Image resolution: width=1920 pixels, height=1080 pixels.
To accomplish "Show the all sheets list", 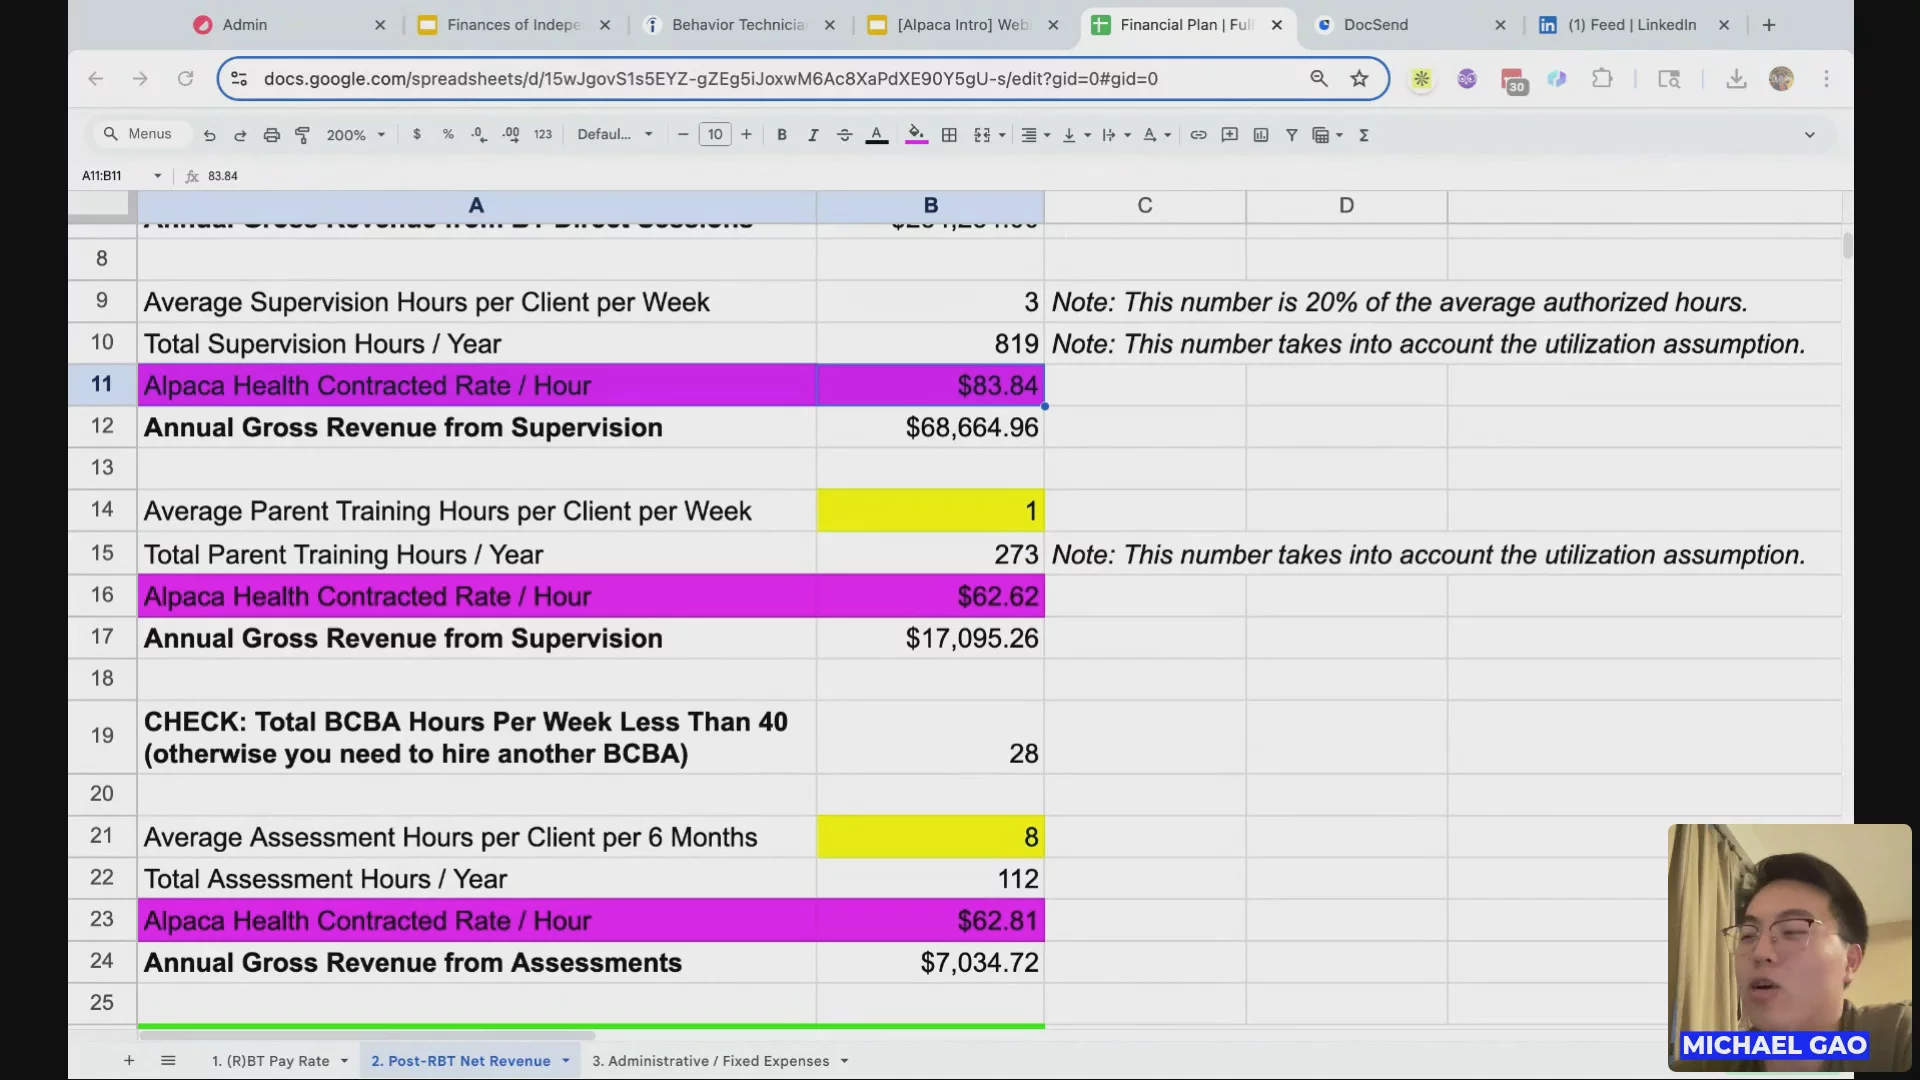I will [x=168, y=1060].
